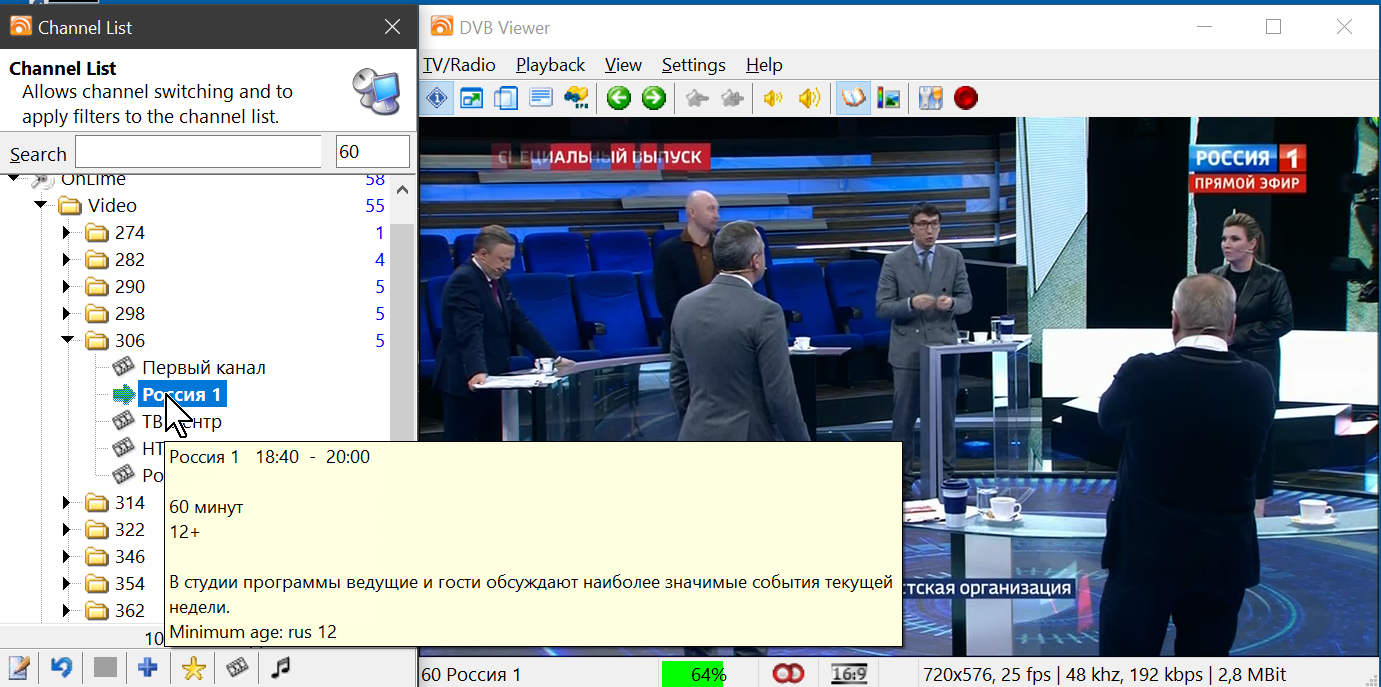Expand the 274 folder
The width and height of the screenshot is (1381, 687).
pos(68,233)
